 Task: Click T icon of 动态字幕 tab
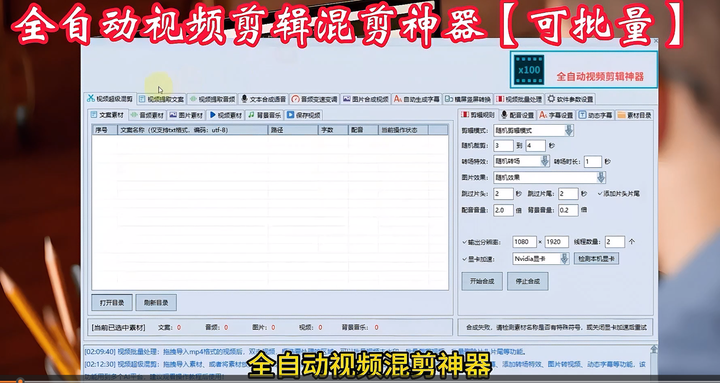click(582, 115)
